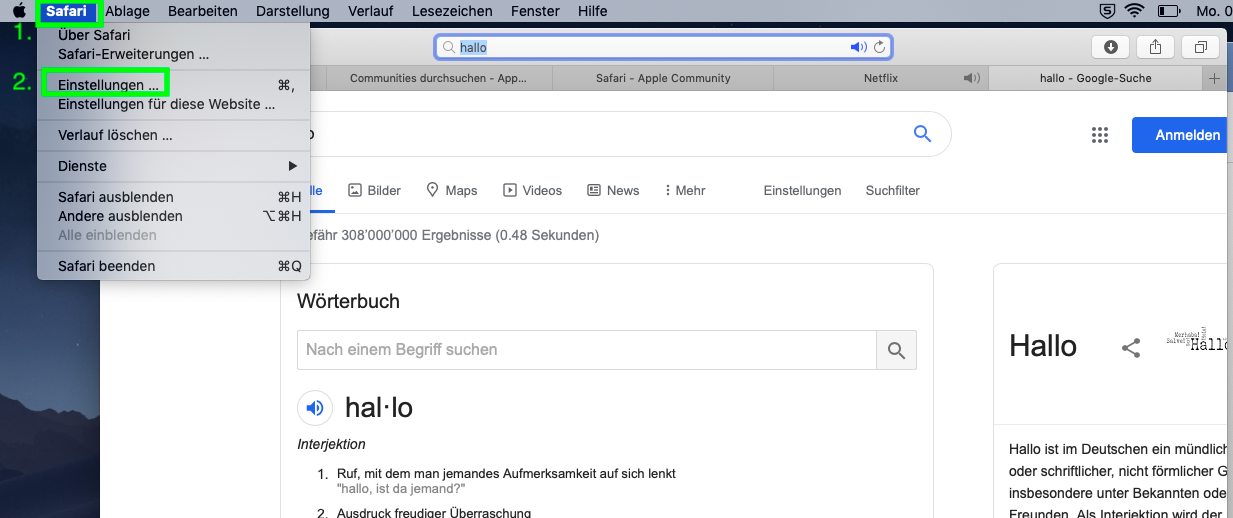
Task: Open the Ablage menu
Action: pos(128,11)
